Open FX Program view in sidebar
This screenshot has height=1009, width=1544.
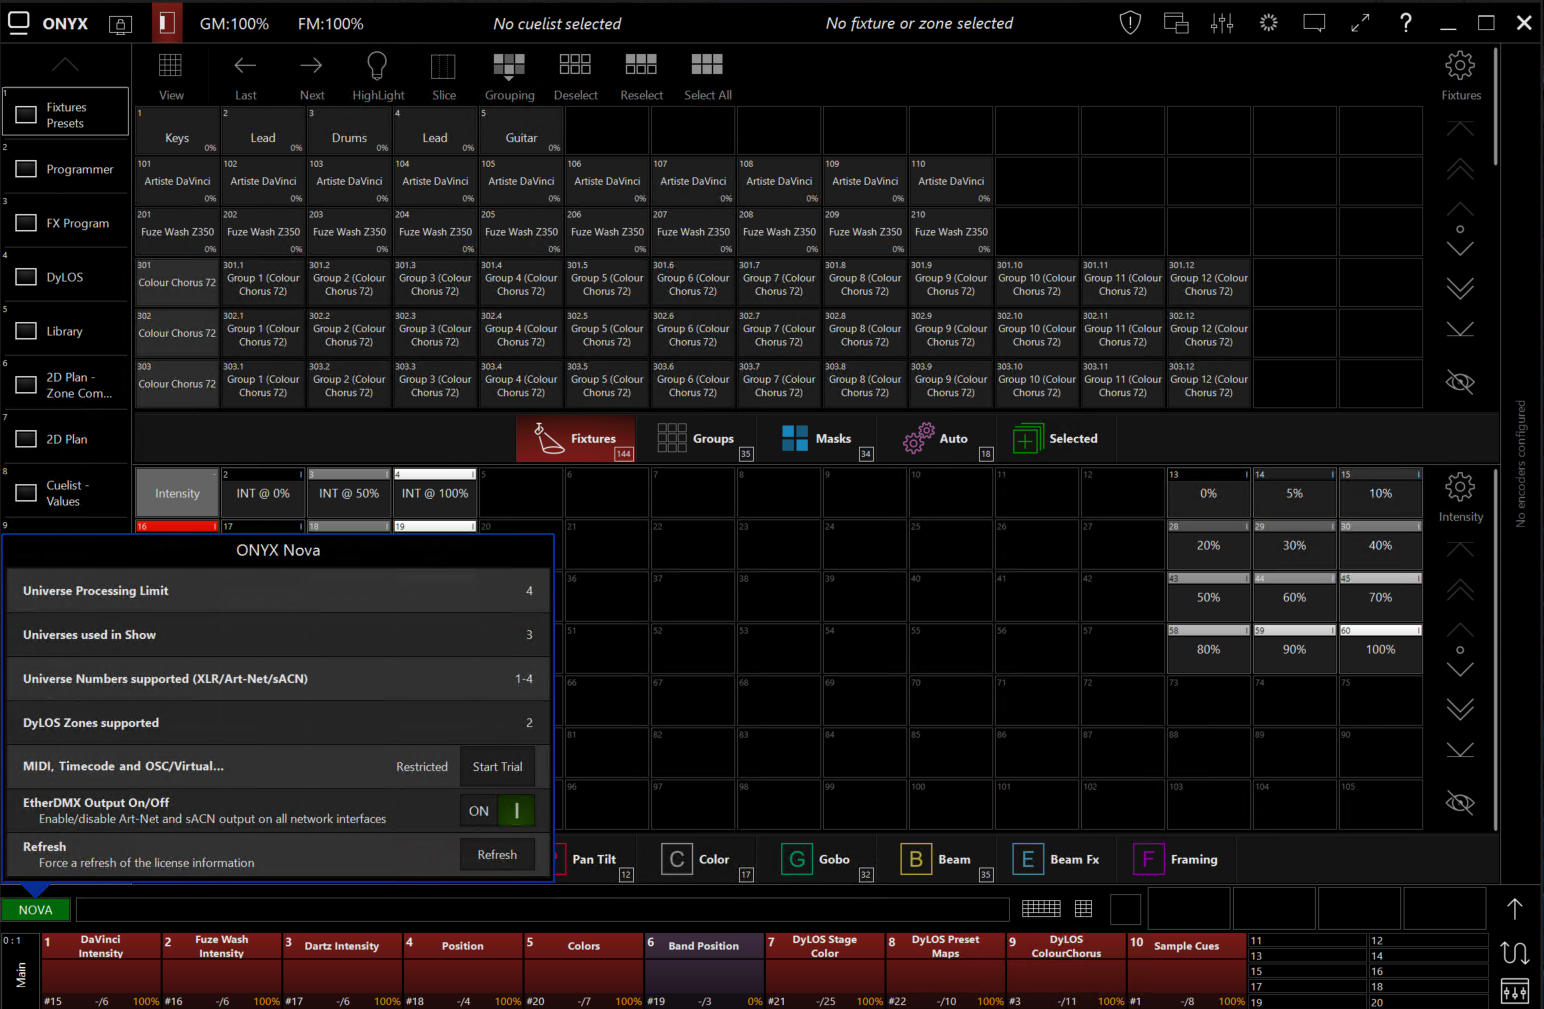pyautogui.click(x=66, y=223)
